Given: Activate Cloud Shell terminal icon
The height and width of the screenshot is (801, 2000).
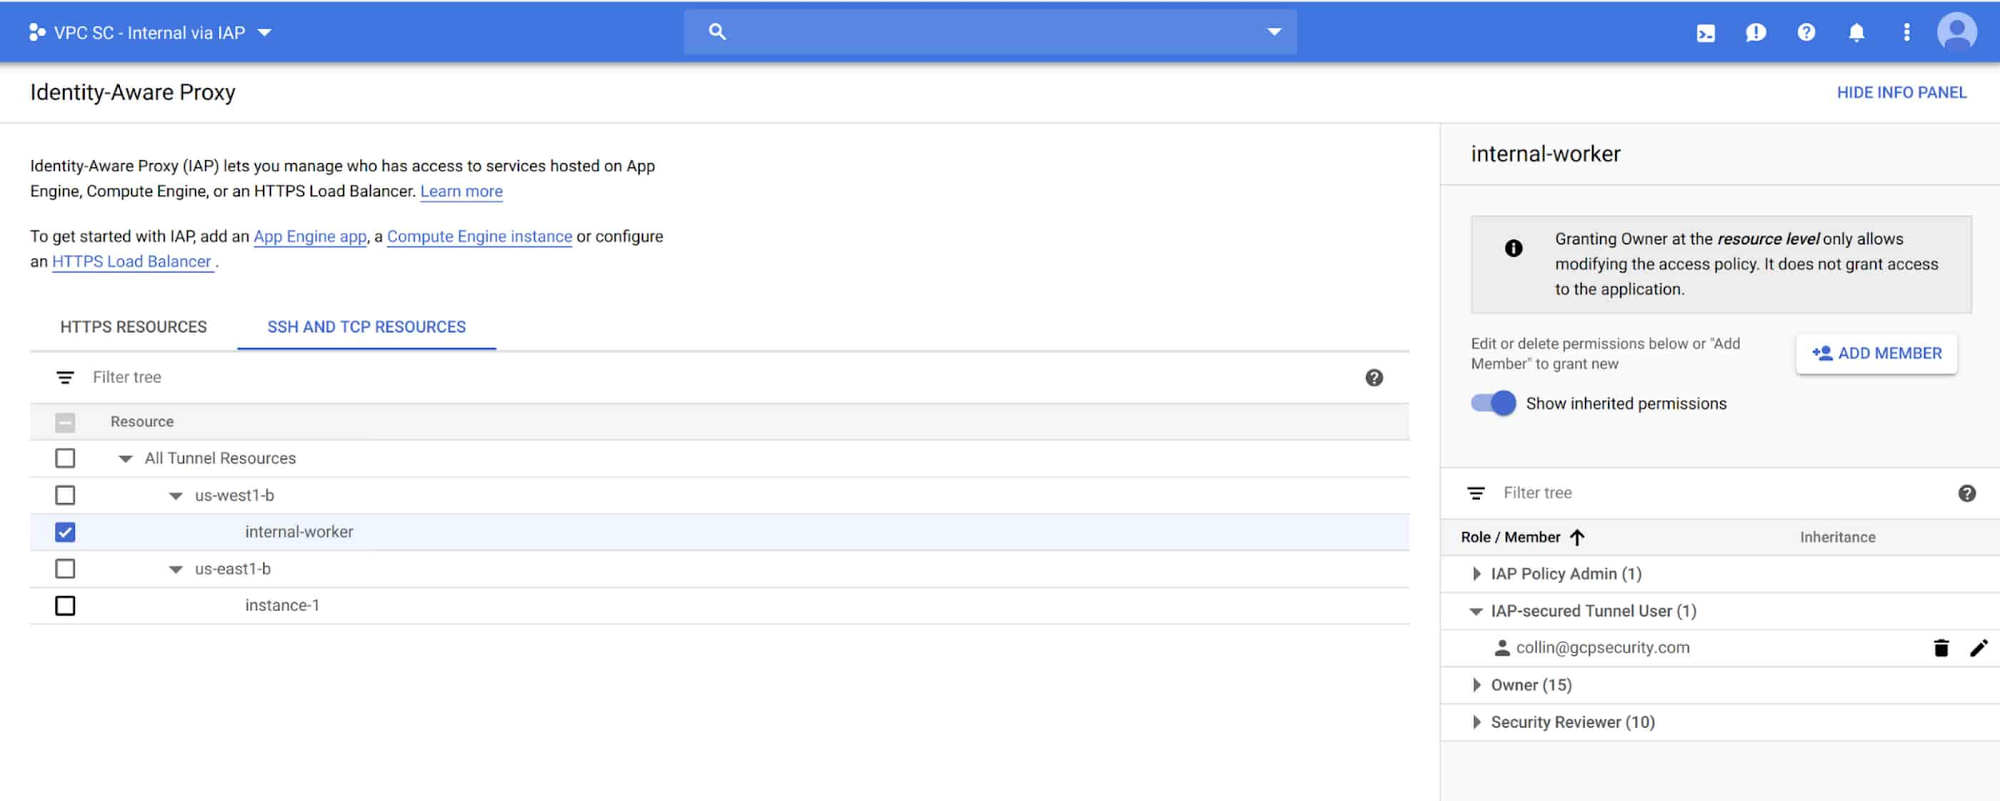Looking at the screenshot, I should click(x=1706, y=33).
